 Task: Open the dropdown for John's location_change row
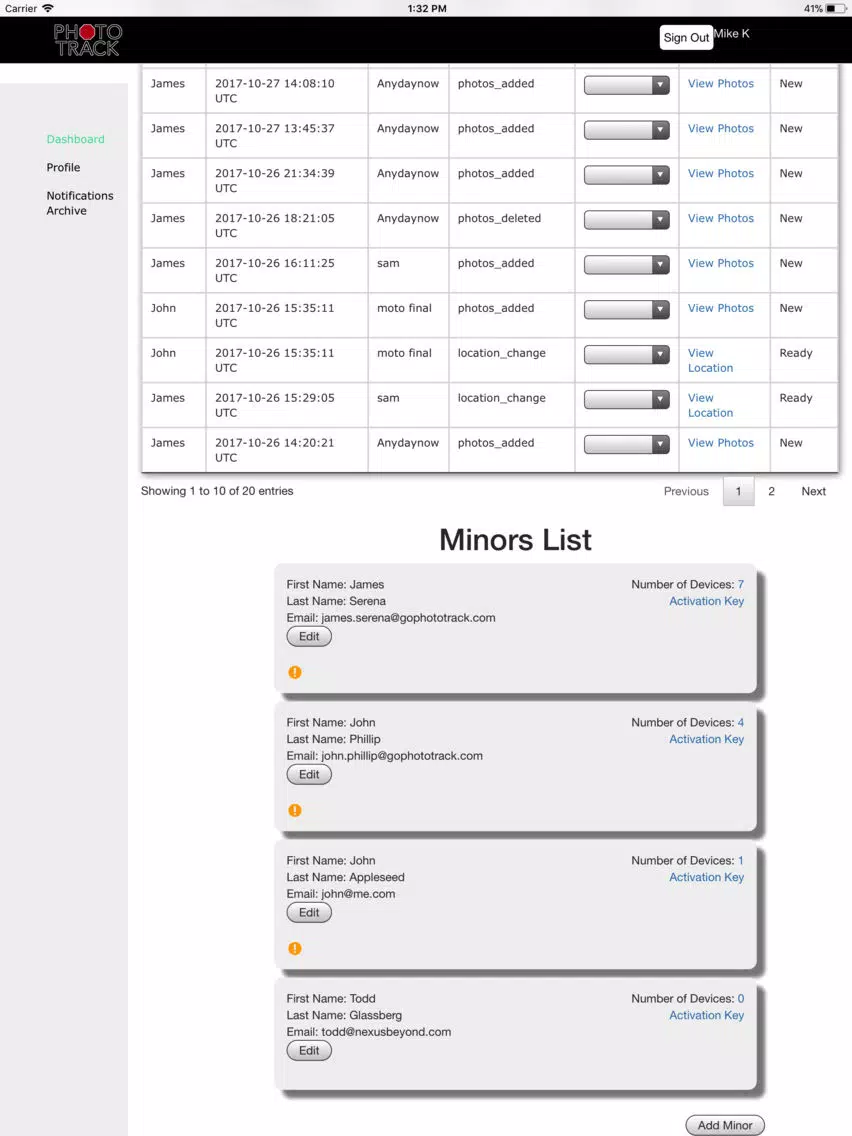pyautogui.click(x=627, y=354)
